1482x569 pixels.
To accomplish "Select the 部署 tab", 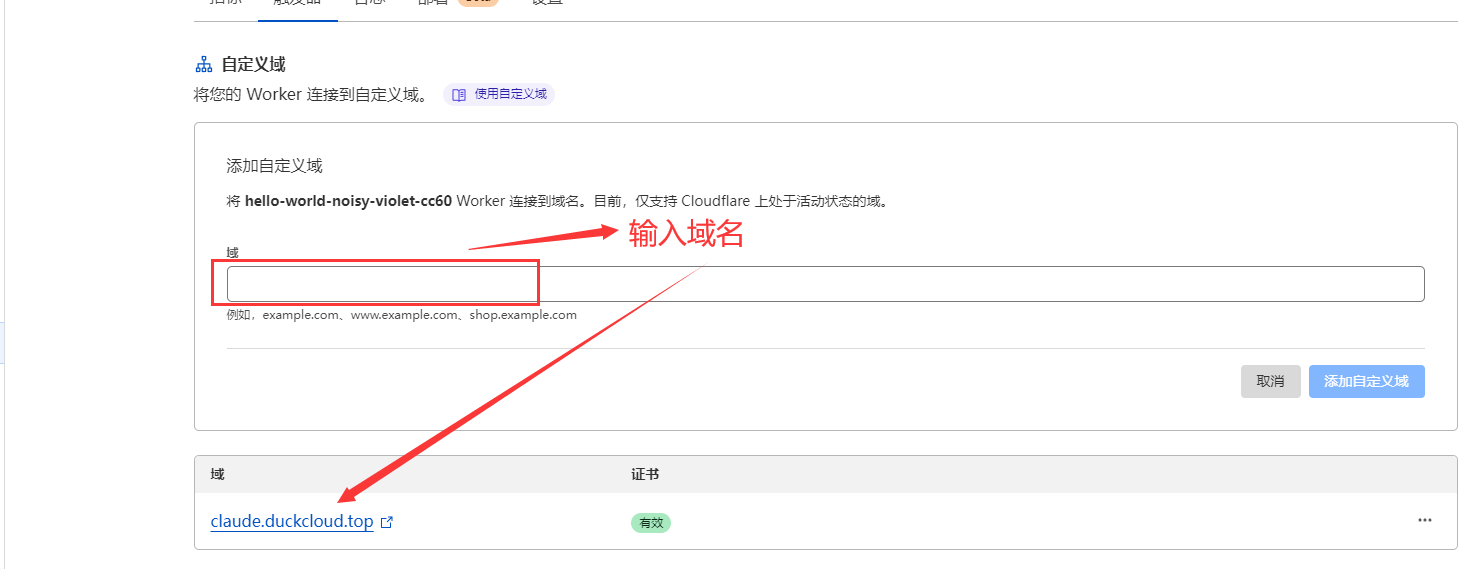I will point(434,3).
